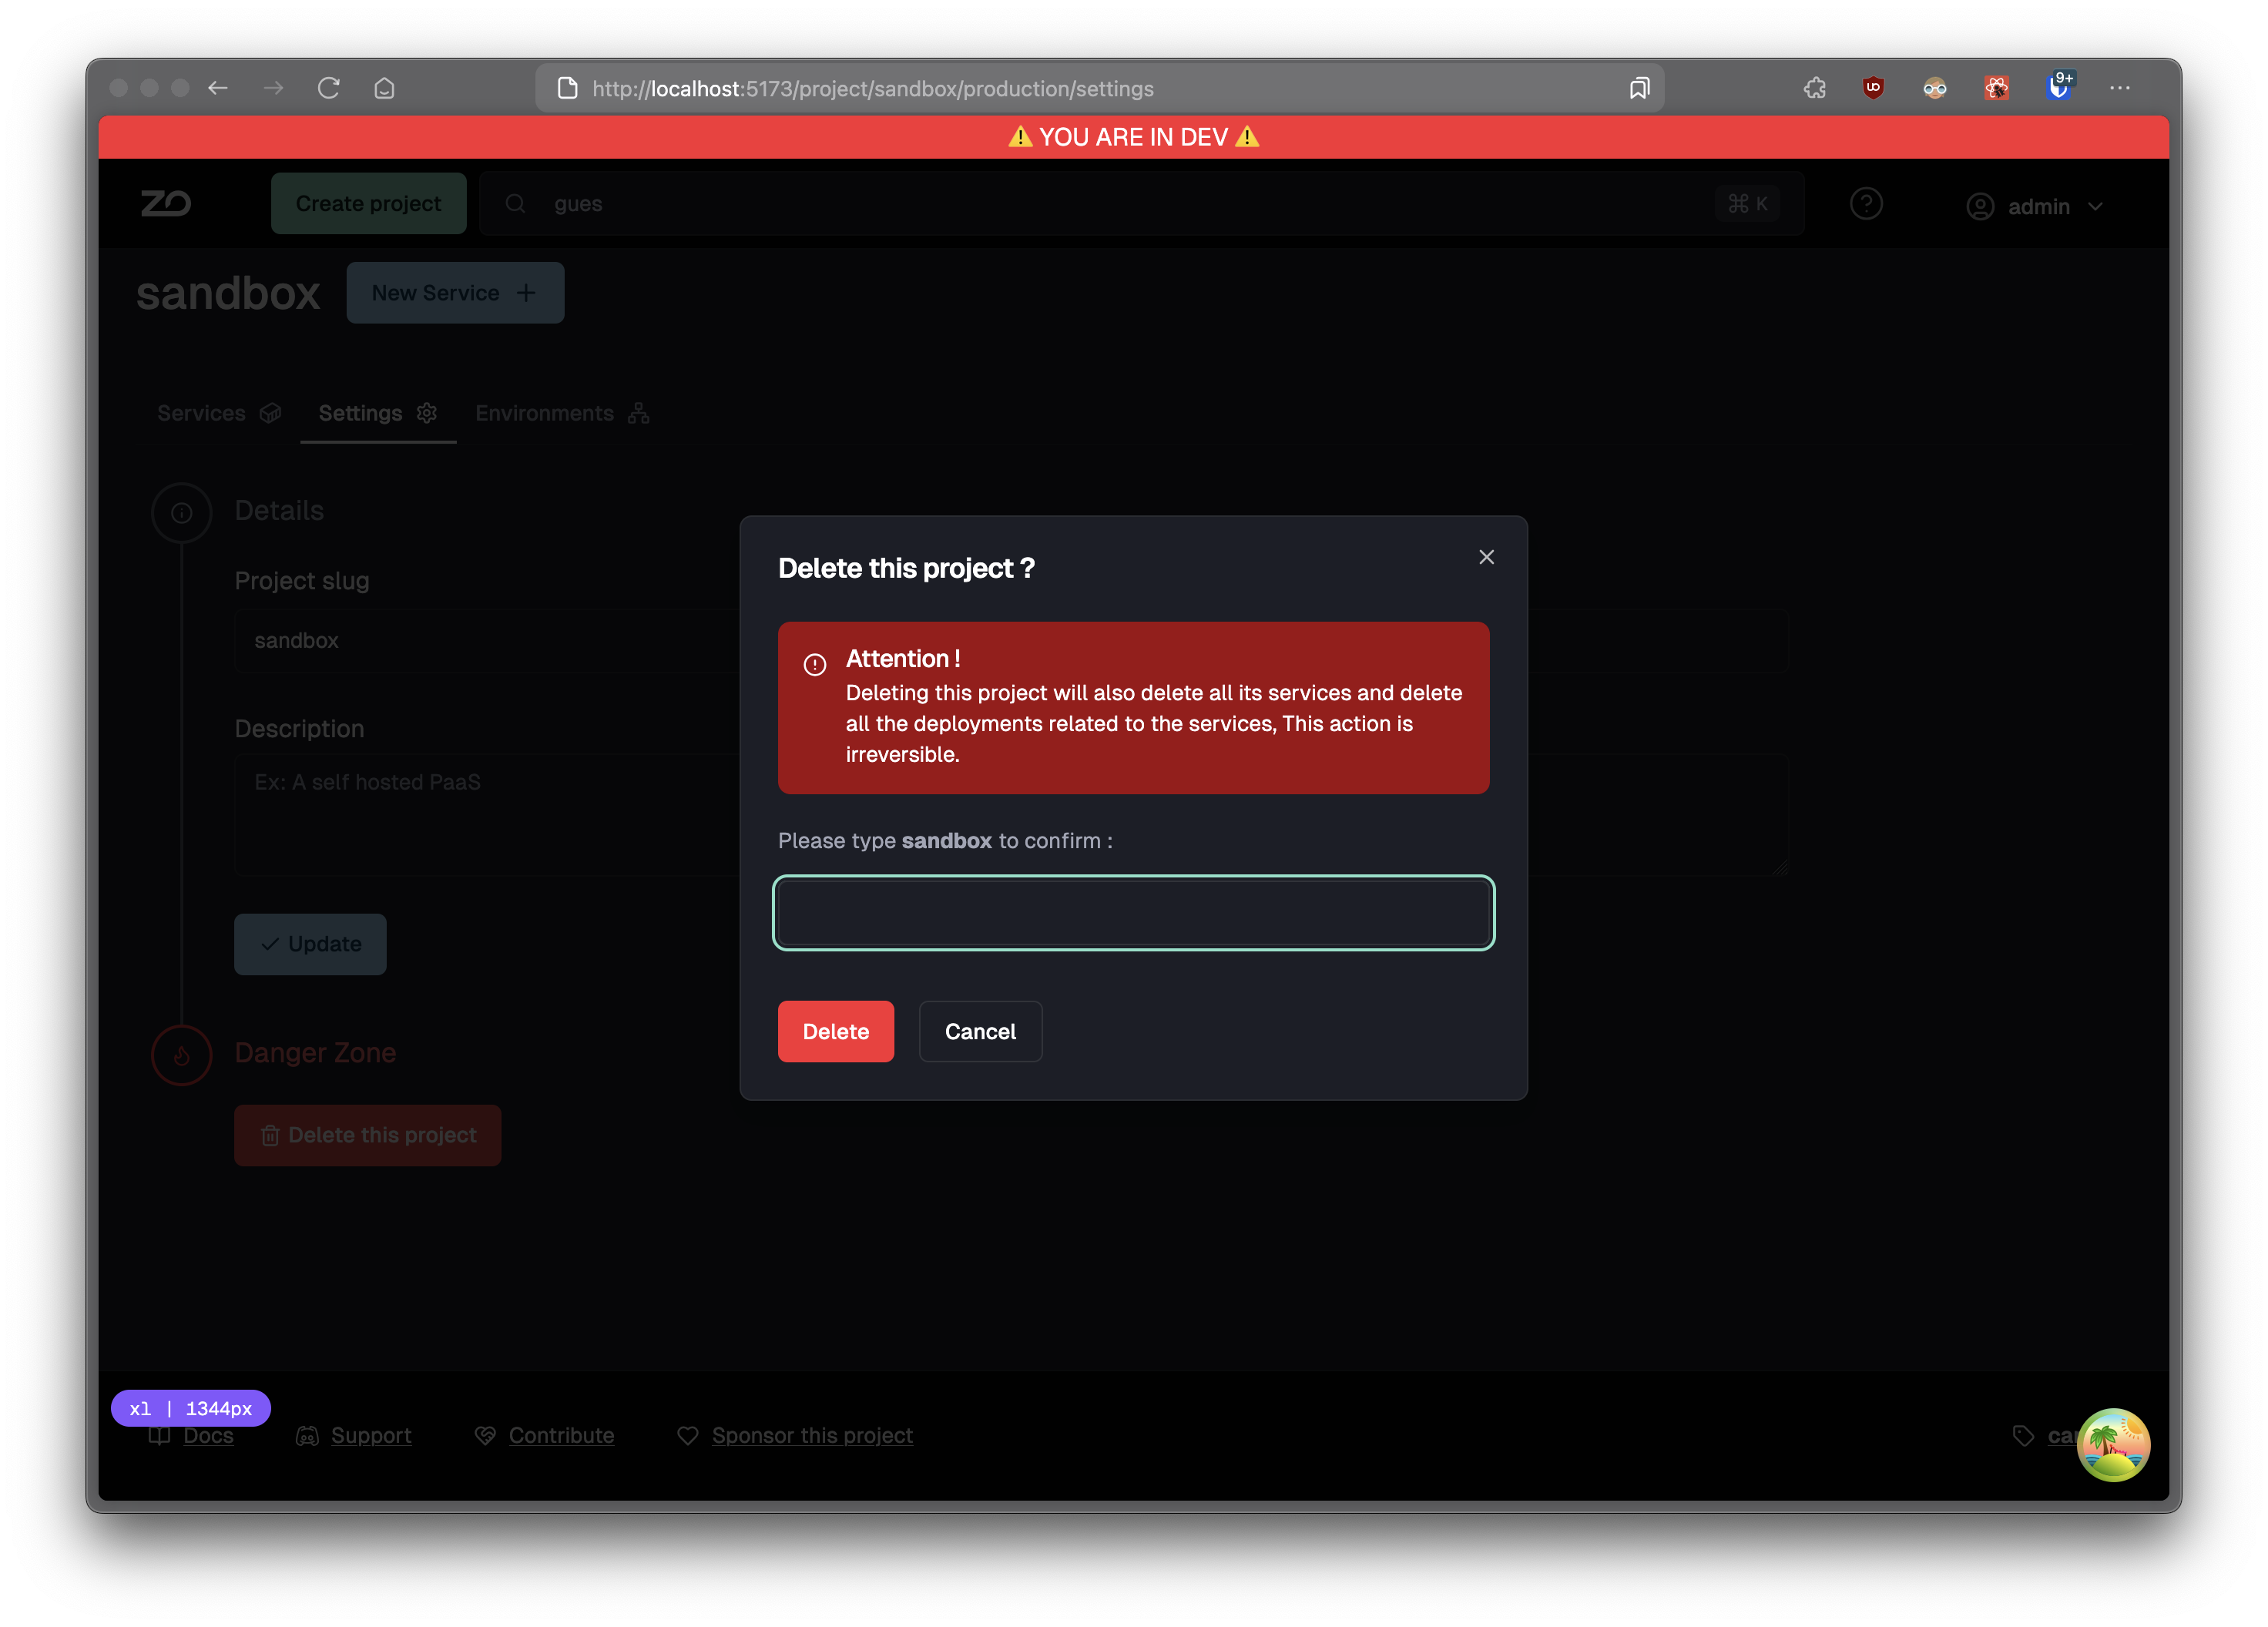
Task: Click the page info icon in address bar
Action: (x=567, y=88)
